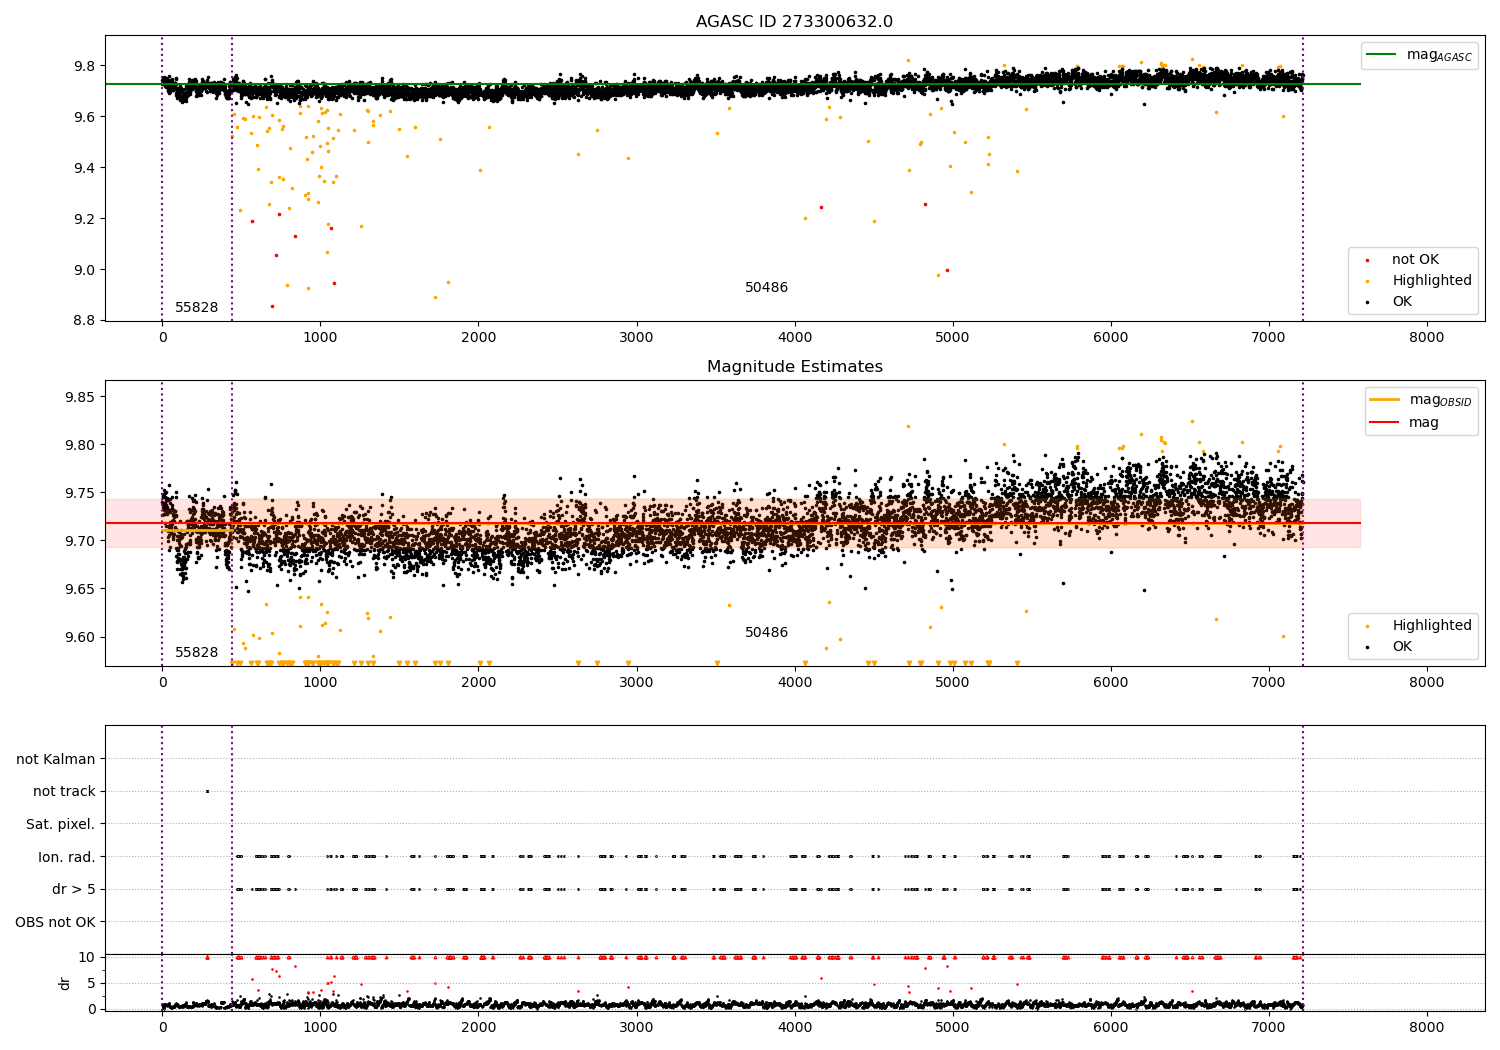Click the "10" tick on the dr axis

coord(87,957)
